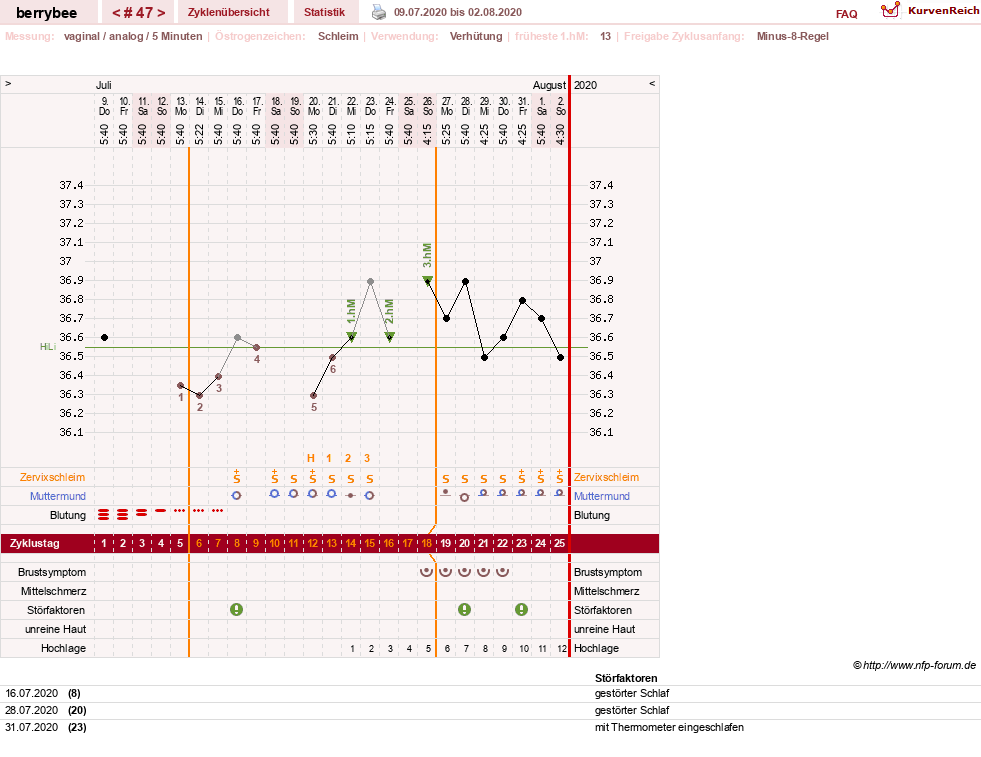Click the temperature point numbered 5

click(x=313, y=395)
